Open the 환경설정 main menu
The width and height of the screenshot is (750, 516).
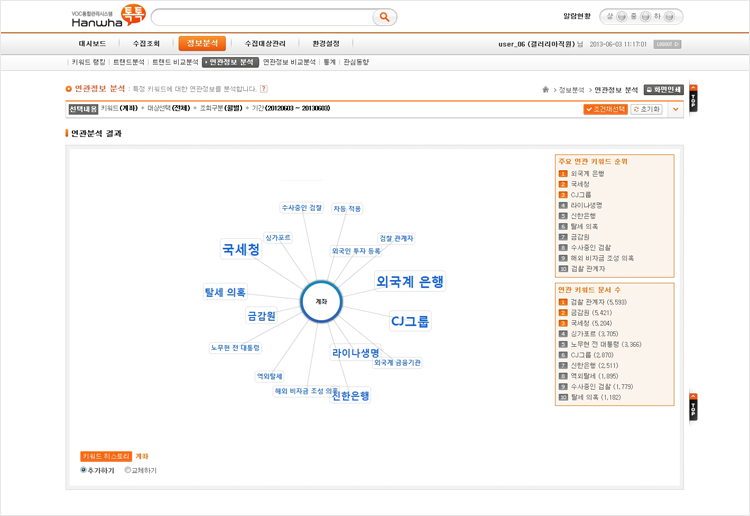[x=326, y=44]
